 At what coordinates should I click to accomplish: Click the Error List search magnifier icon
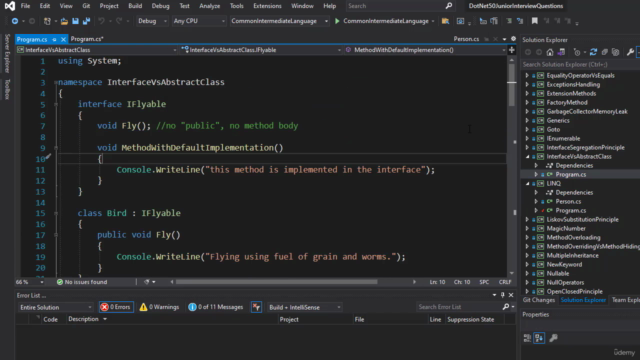506,307
